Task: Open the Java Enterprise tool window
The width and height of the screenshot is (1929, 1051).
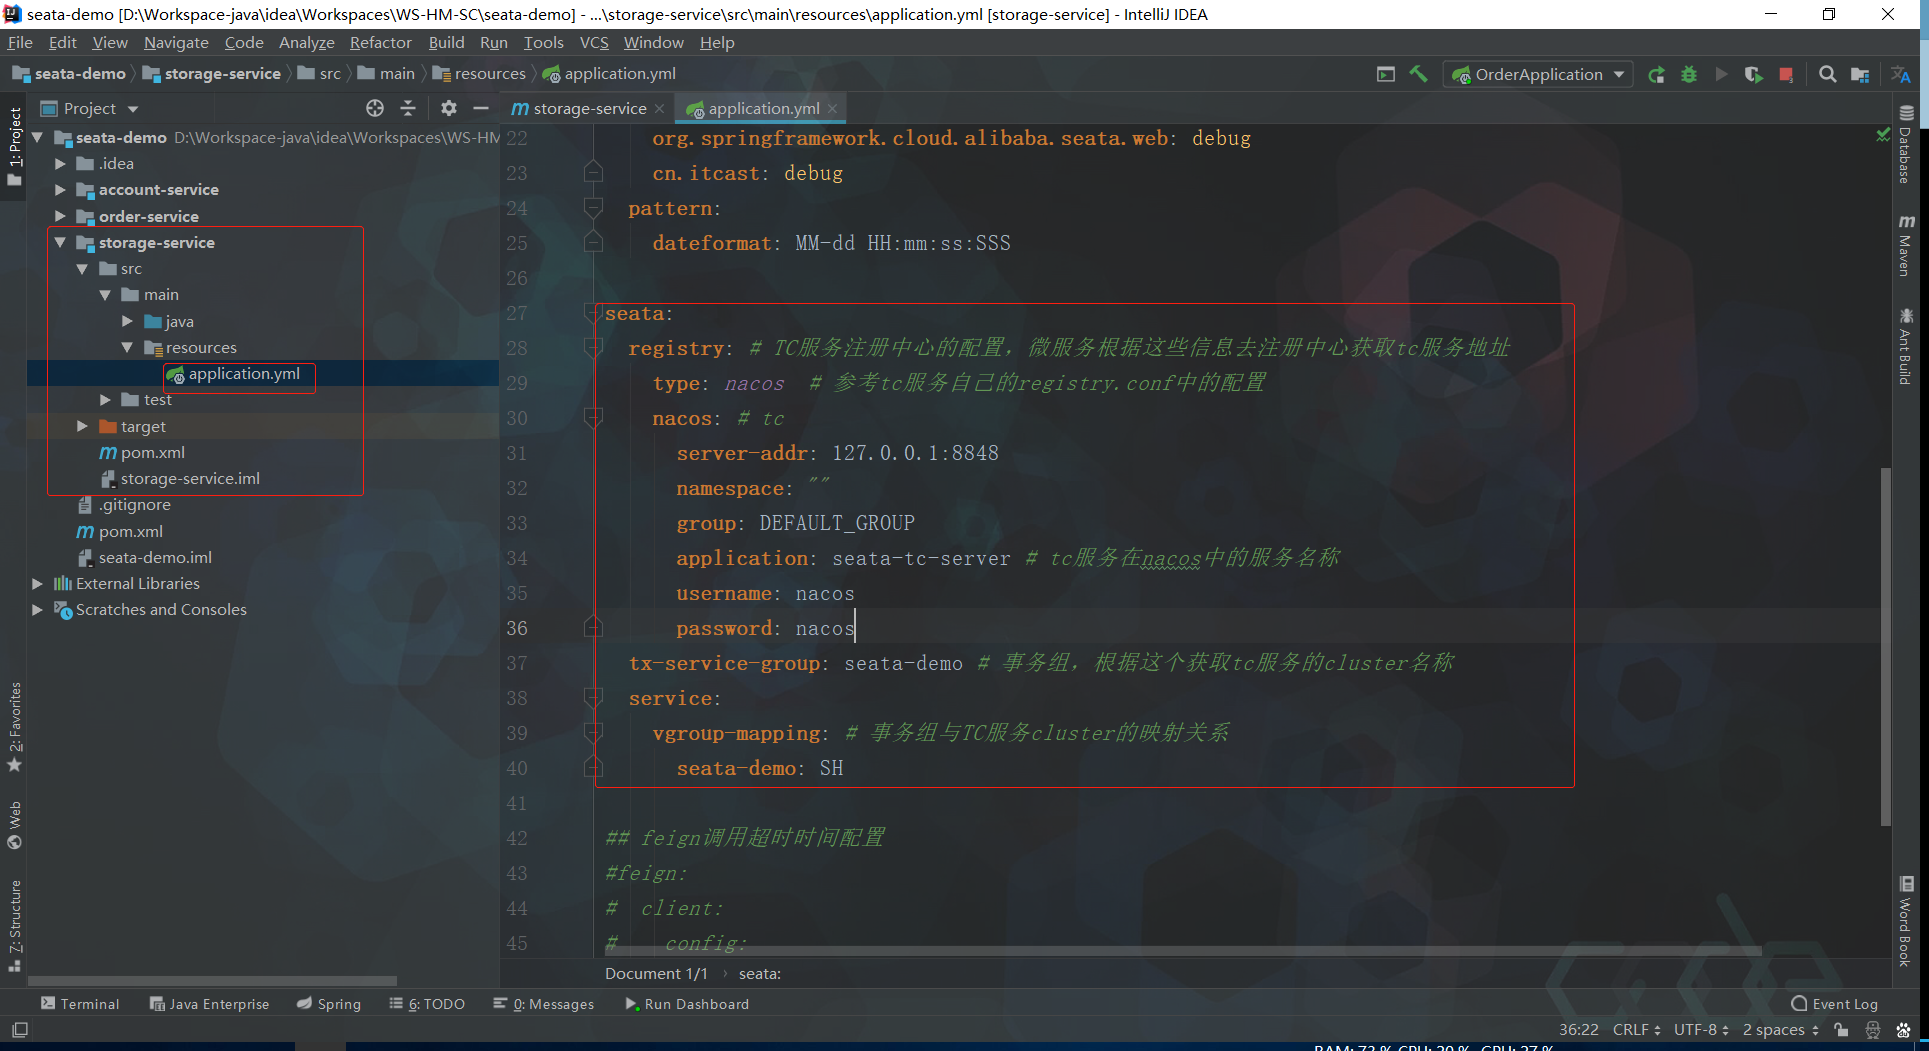Action: (209, 1004)
